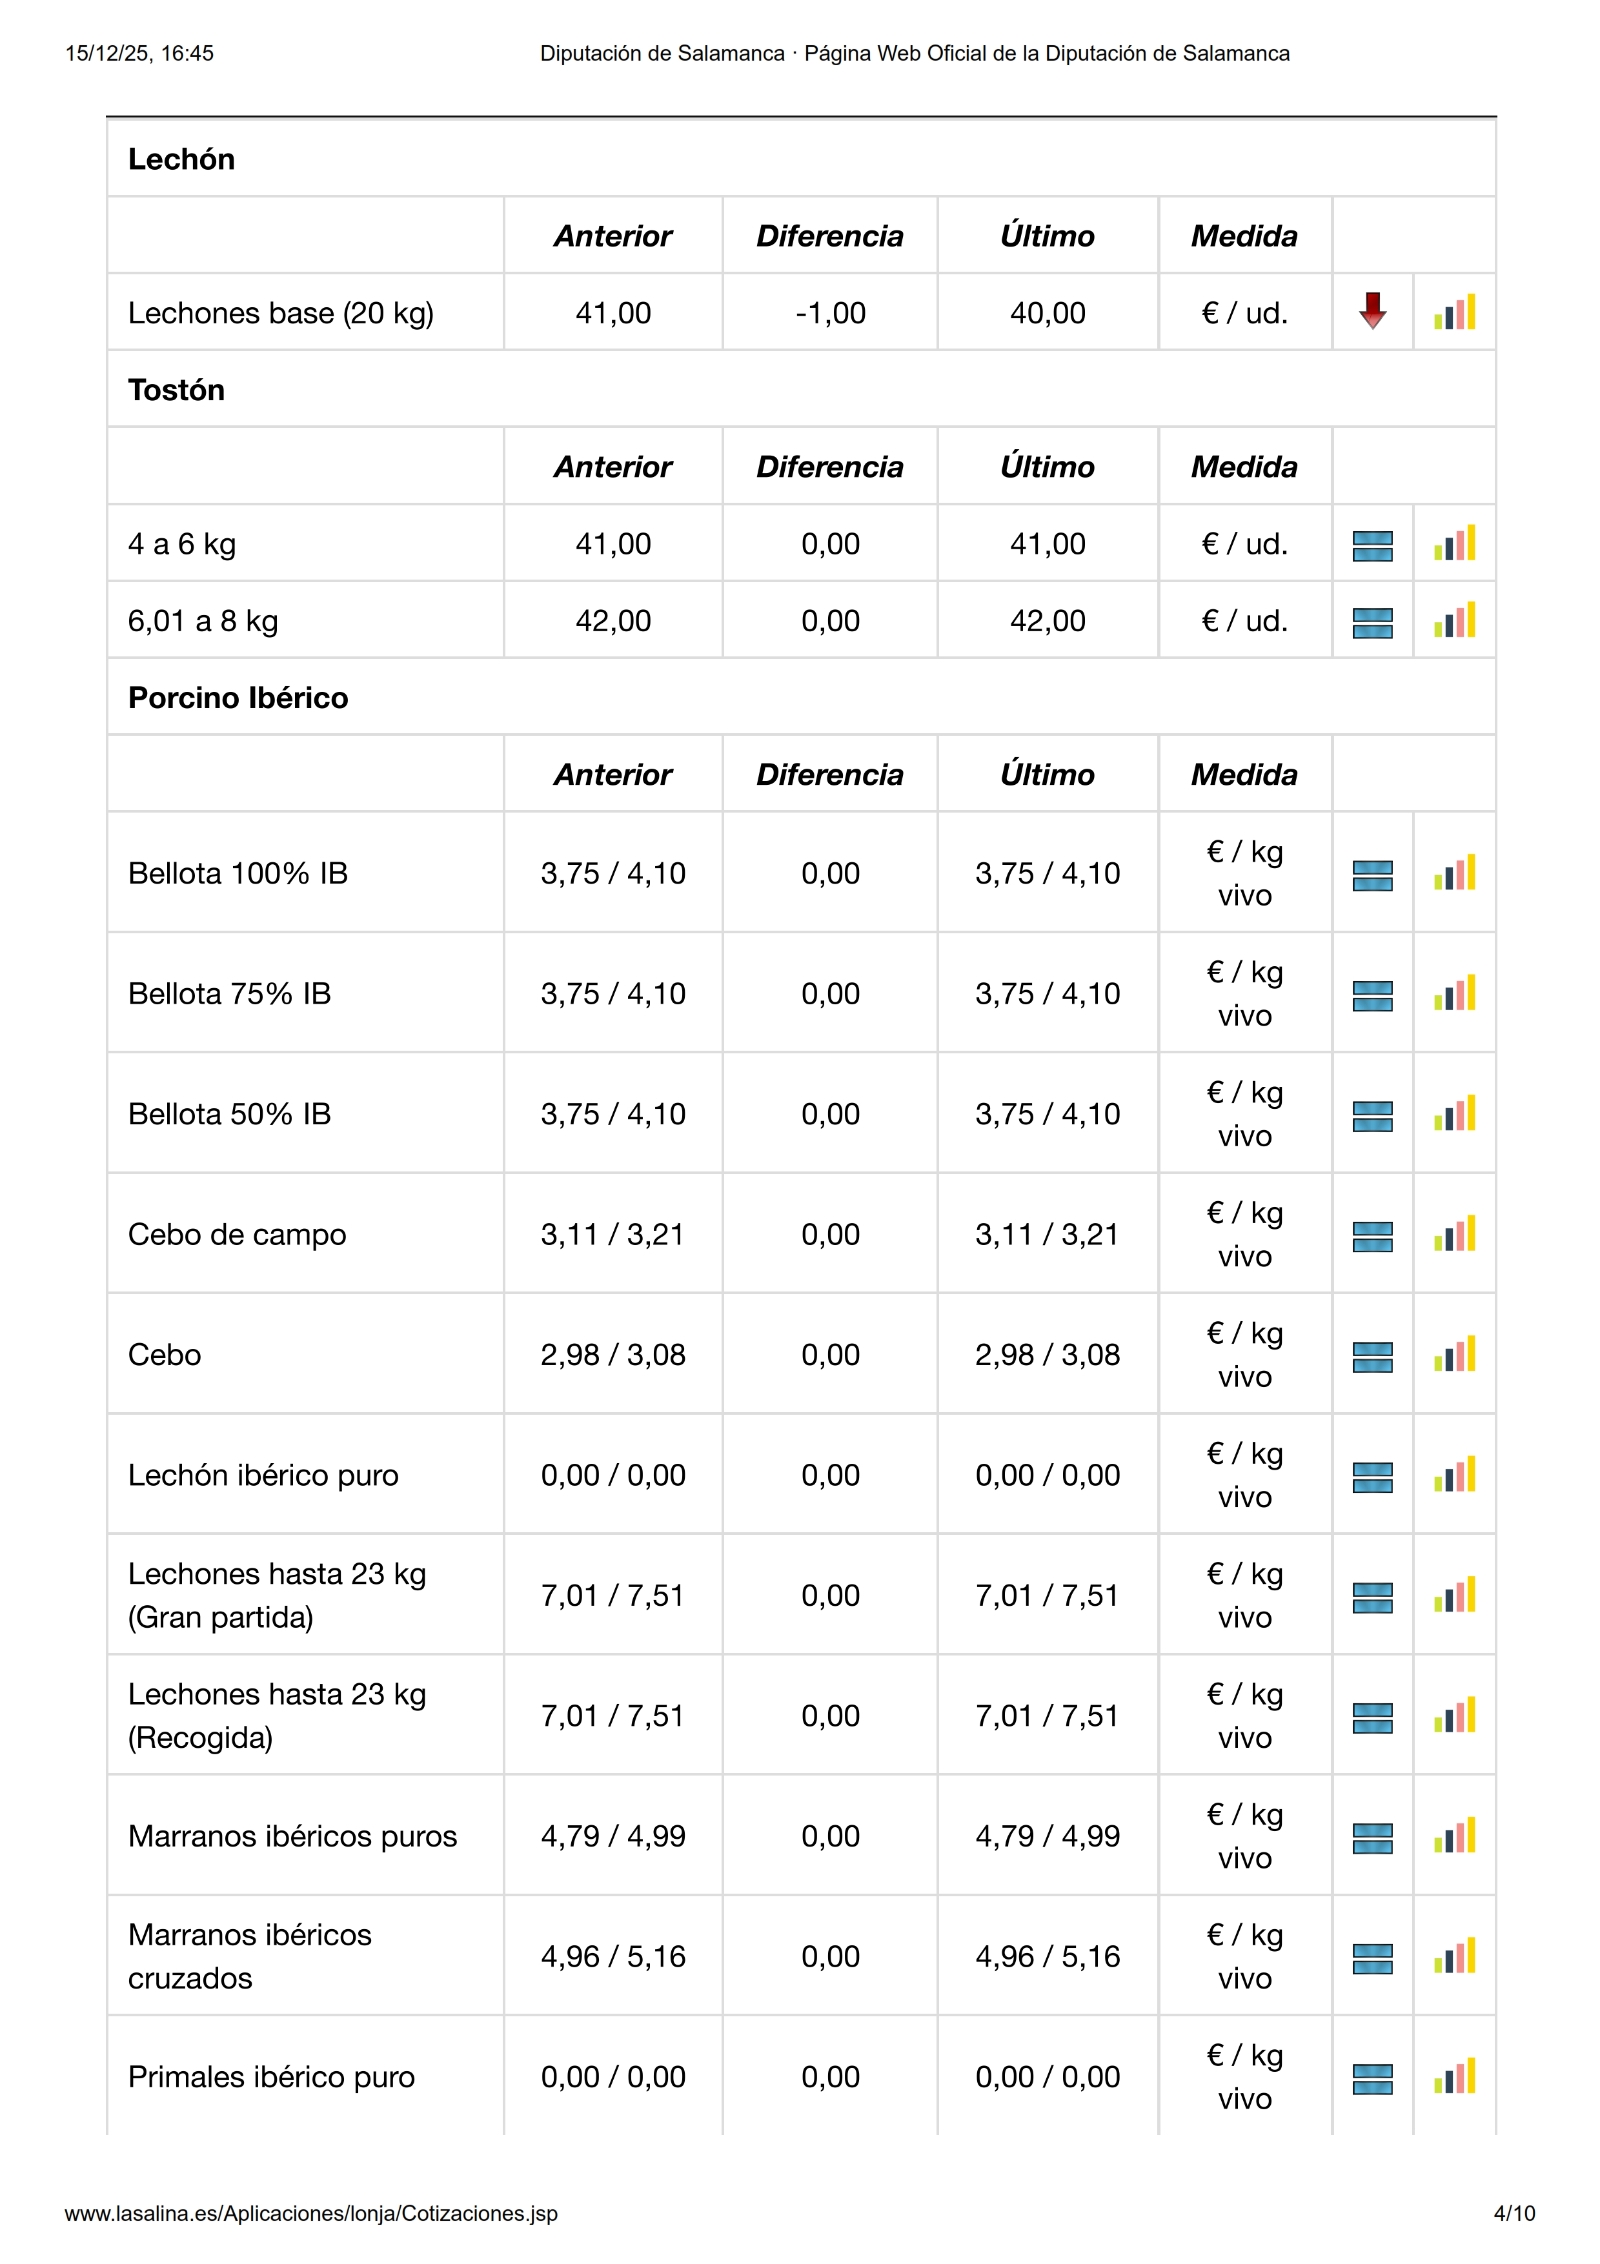Click the Porcino Ibérico section heading
1600x2264 pixels.
(x=238, y=698)
